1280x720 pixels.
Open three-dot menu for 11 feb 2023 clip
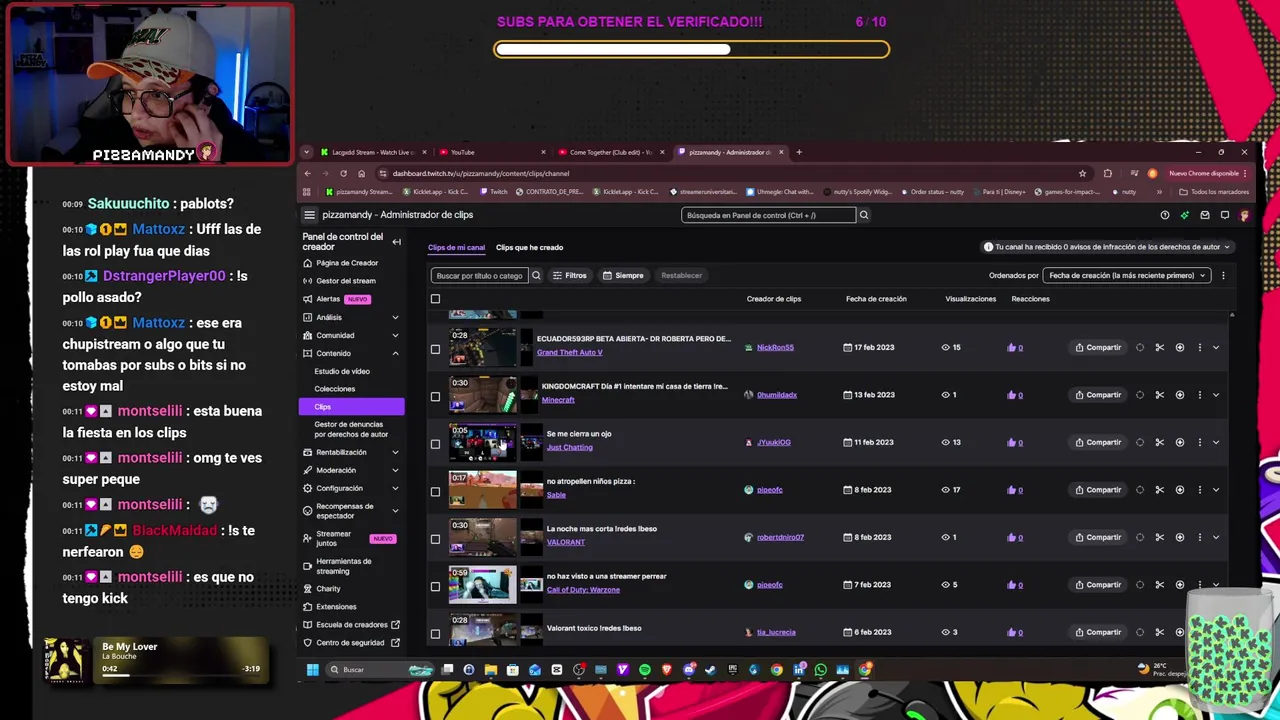click(1200, 442)
